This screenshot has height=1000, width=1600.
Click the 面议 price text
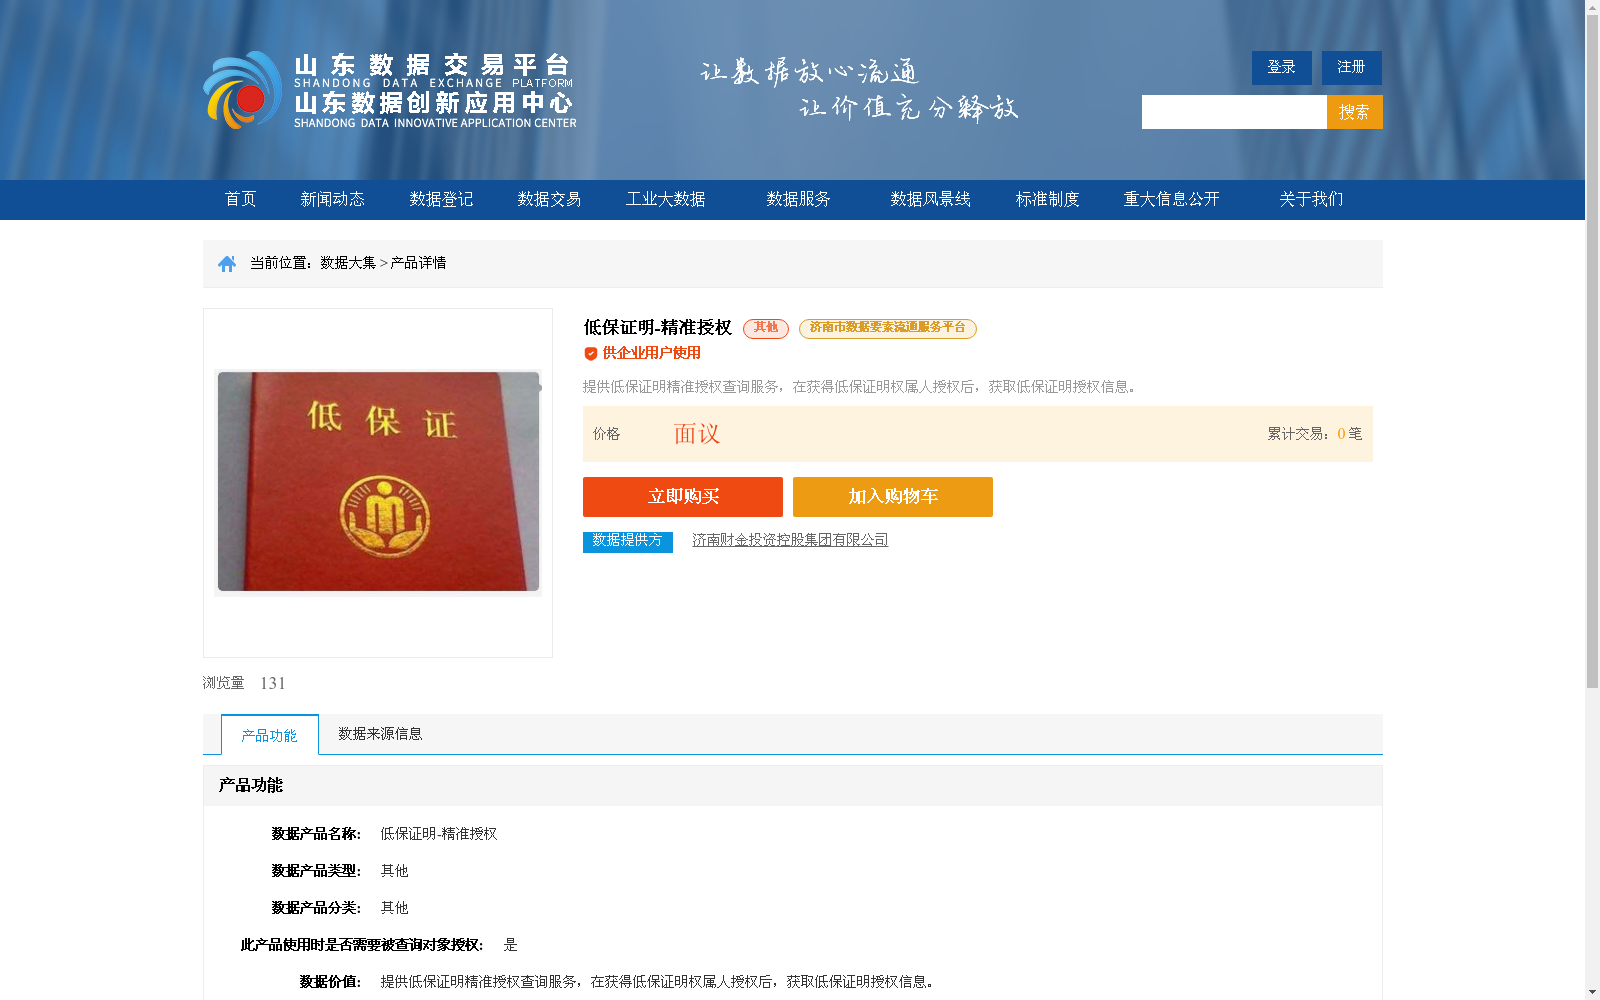(x=697, y=434)
